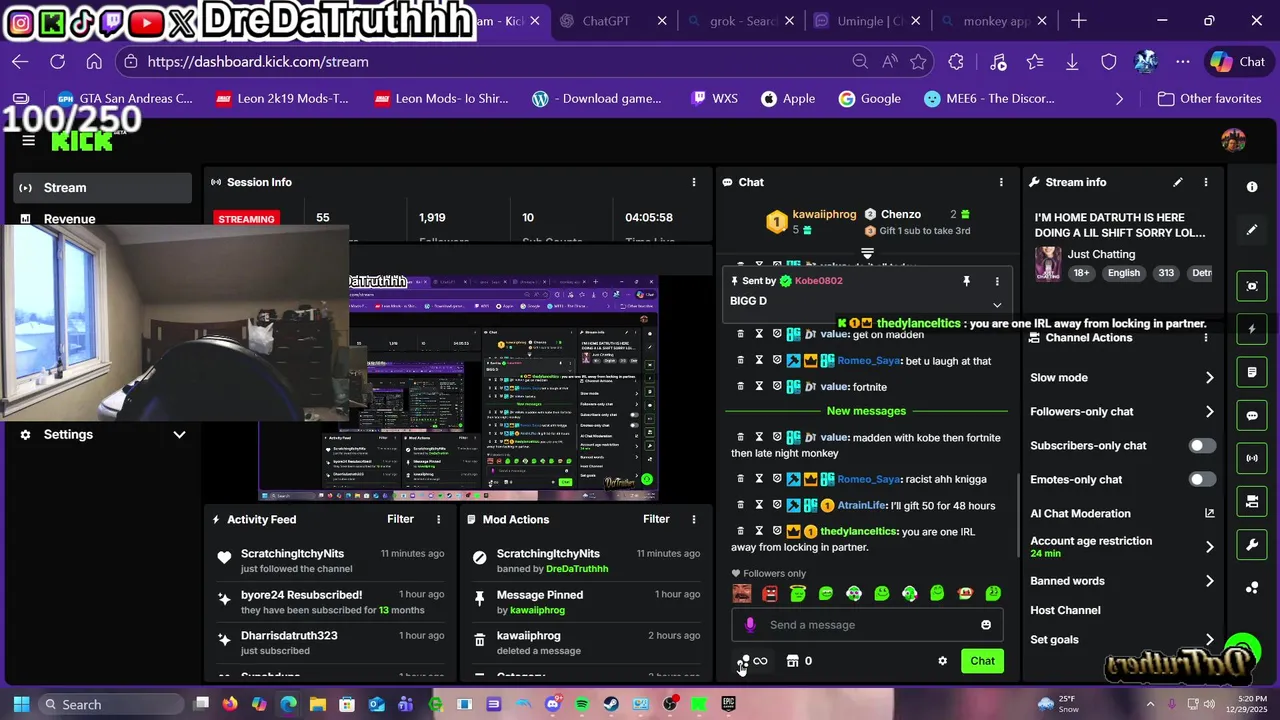Open Epic Games Launcher from the taskbar
Screen dimensions: 1280x720
(729, 704)
